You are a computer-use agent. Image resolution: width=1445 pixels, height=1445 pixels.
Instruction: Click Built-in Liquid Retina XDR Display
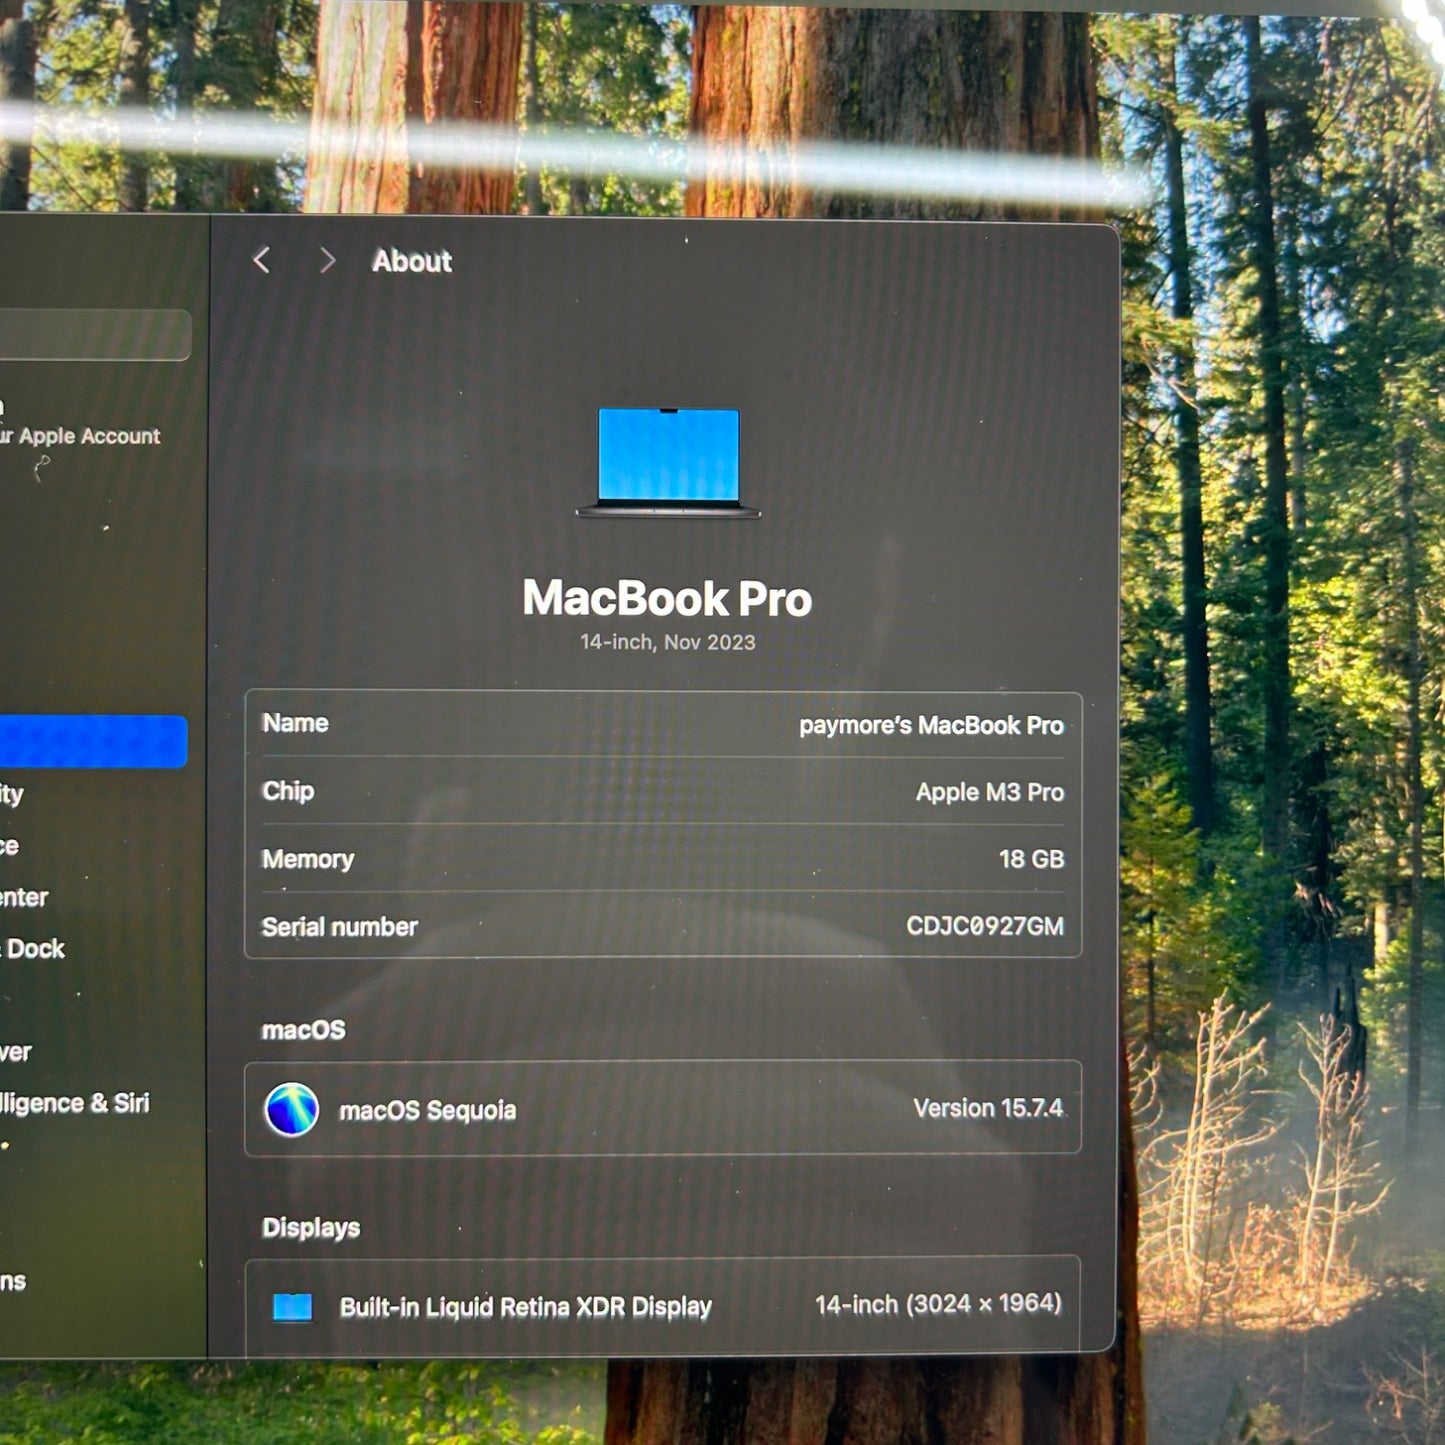click(x=526, y=1307)
